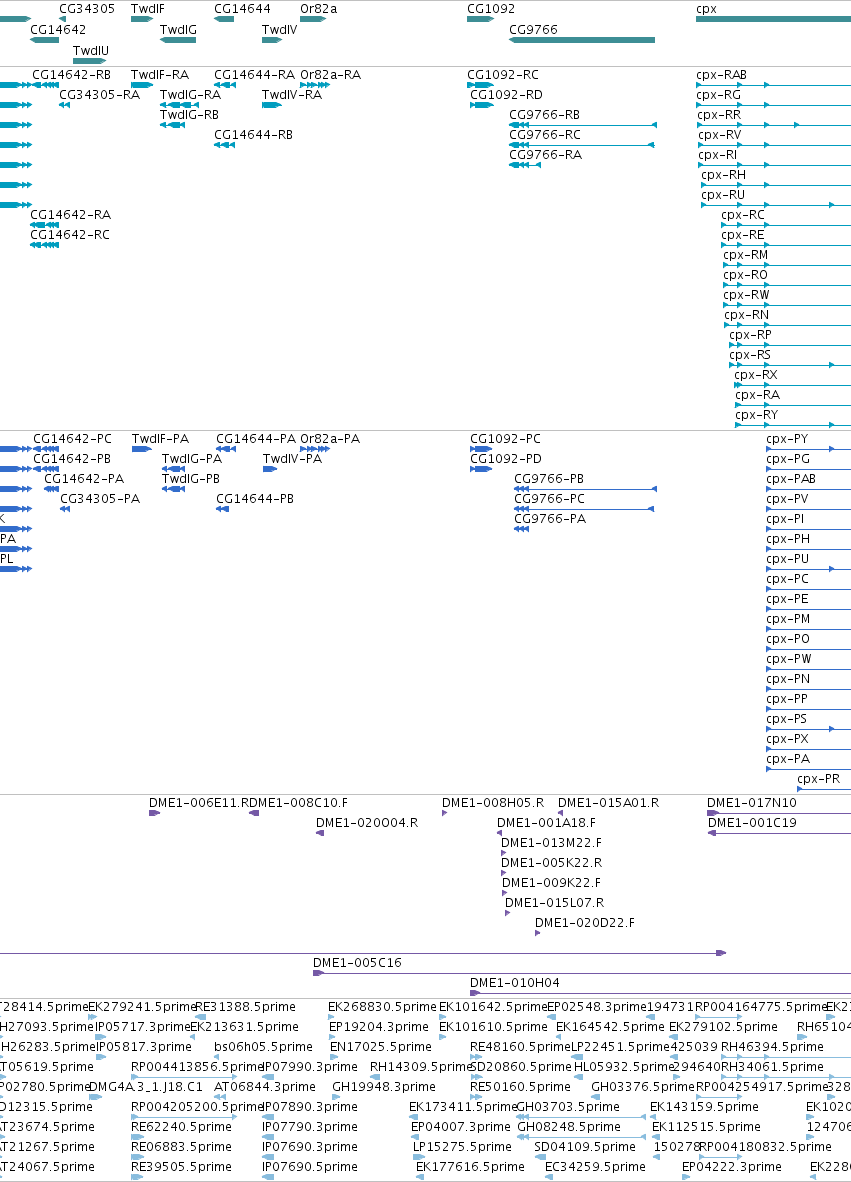Select transcript cpx-RW label
Screen dimensions: 851x1182
[x=745, y=295]
